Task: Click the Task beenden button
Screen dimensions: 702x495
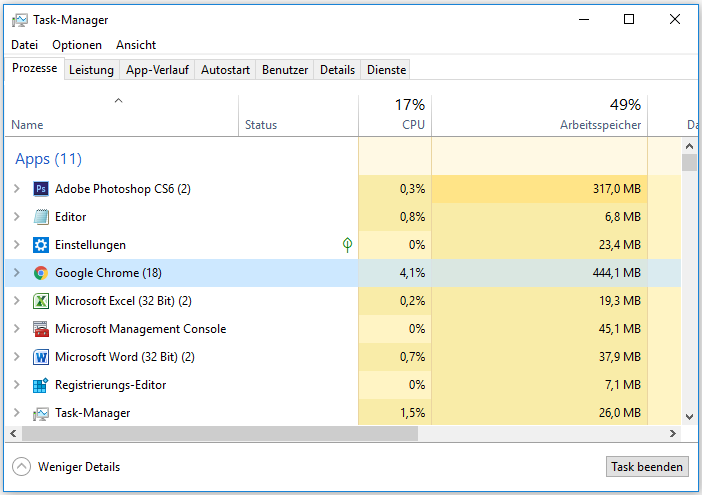Action: [647, 467]
